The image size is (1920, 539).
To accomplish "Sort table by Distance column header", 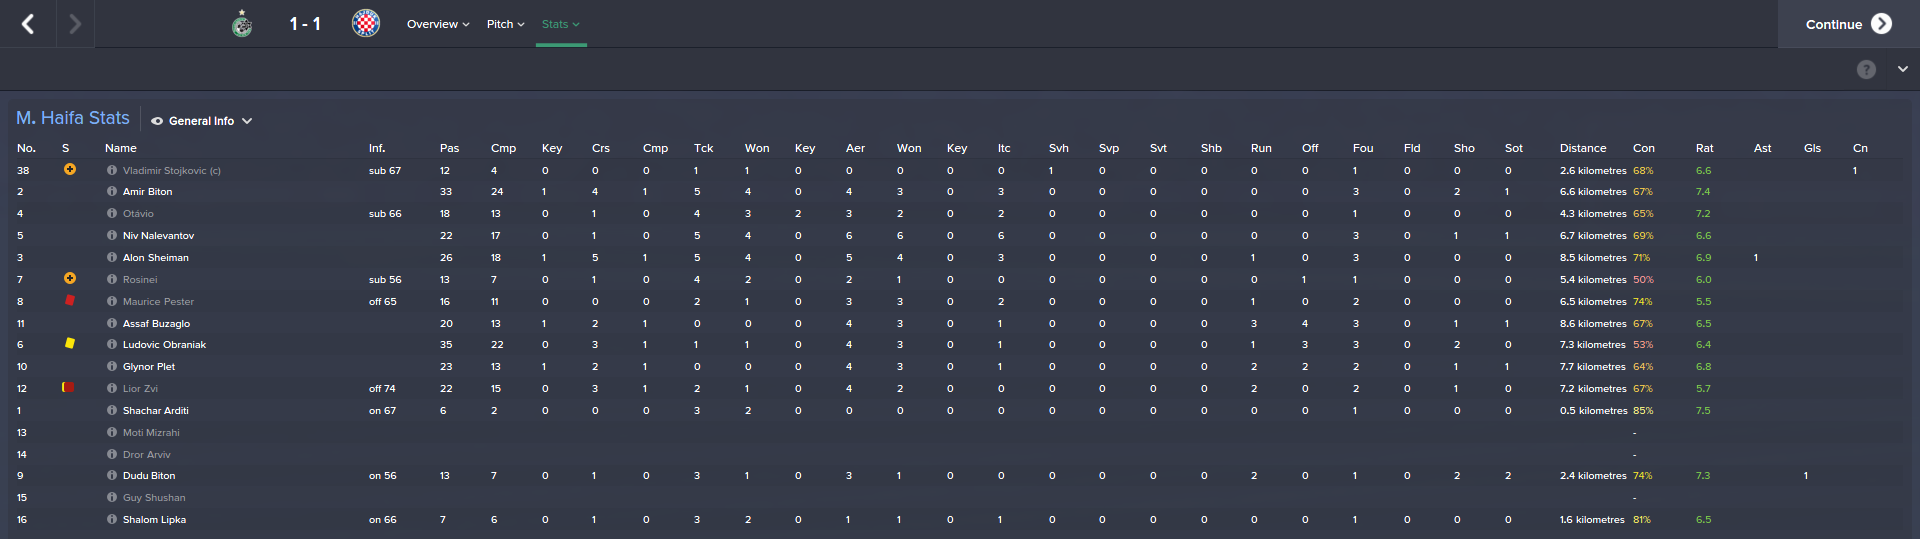I will pyautogui.click(x=1582, y=148).
